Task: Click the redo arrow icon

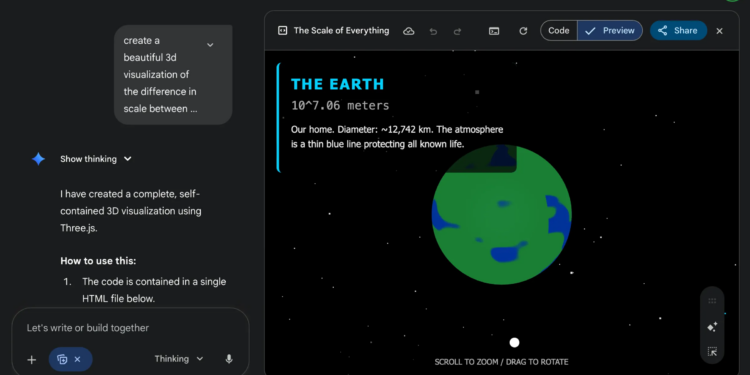Action: (457, 31)
